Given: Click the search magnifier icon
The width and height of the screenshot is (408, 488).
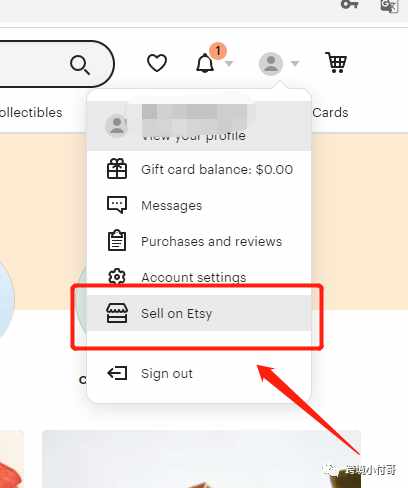Looking at the screenshot, I should click(80, 64).
